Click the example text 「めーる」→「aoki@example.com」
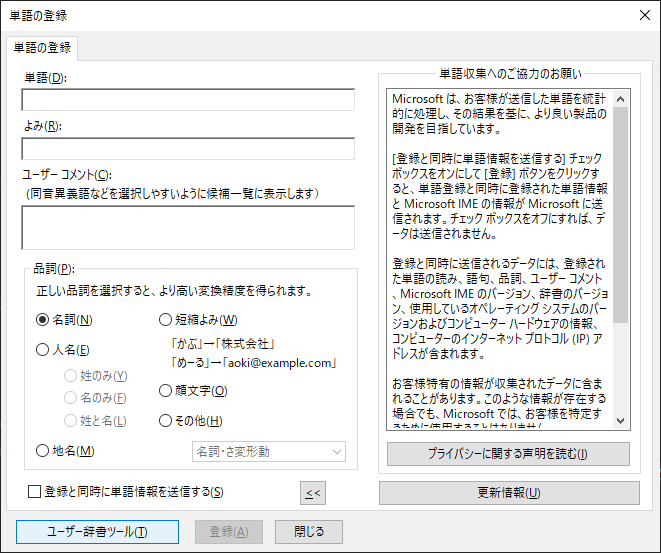Image resolution: width=661 pixels, height=553 pixels. point(253,363)
